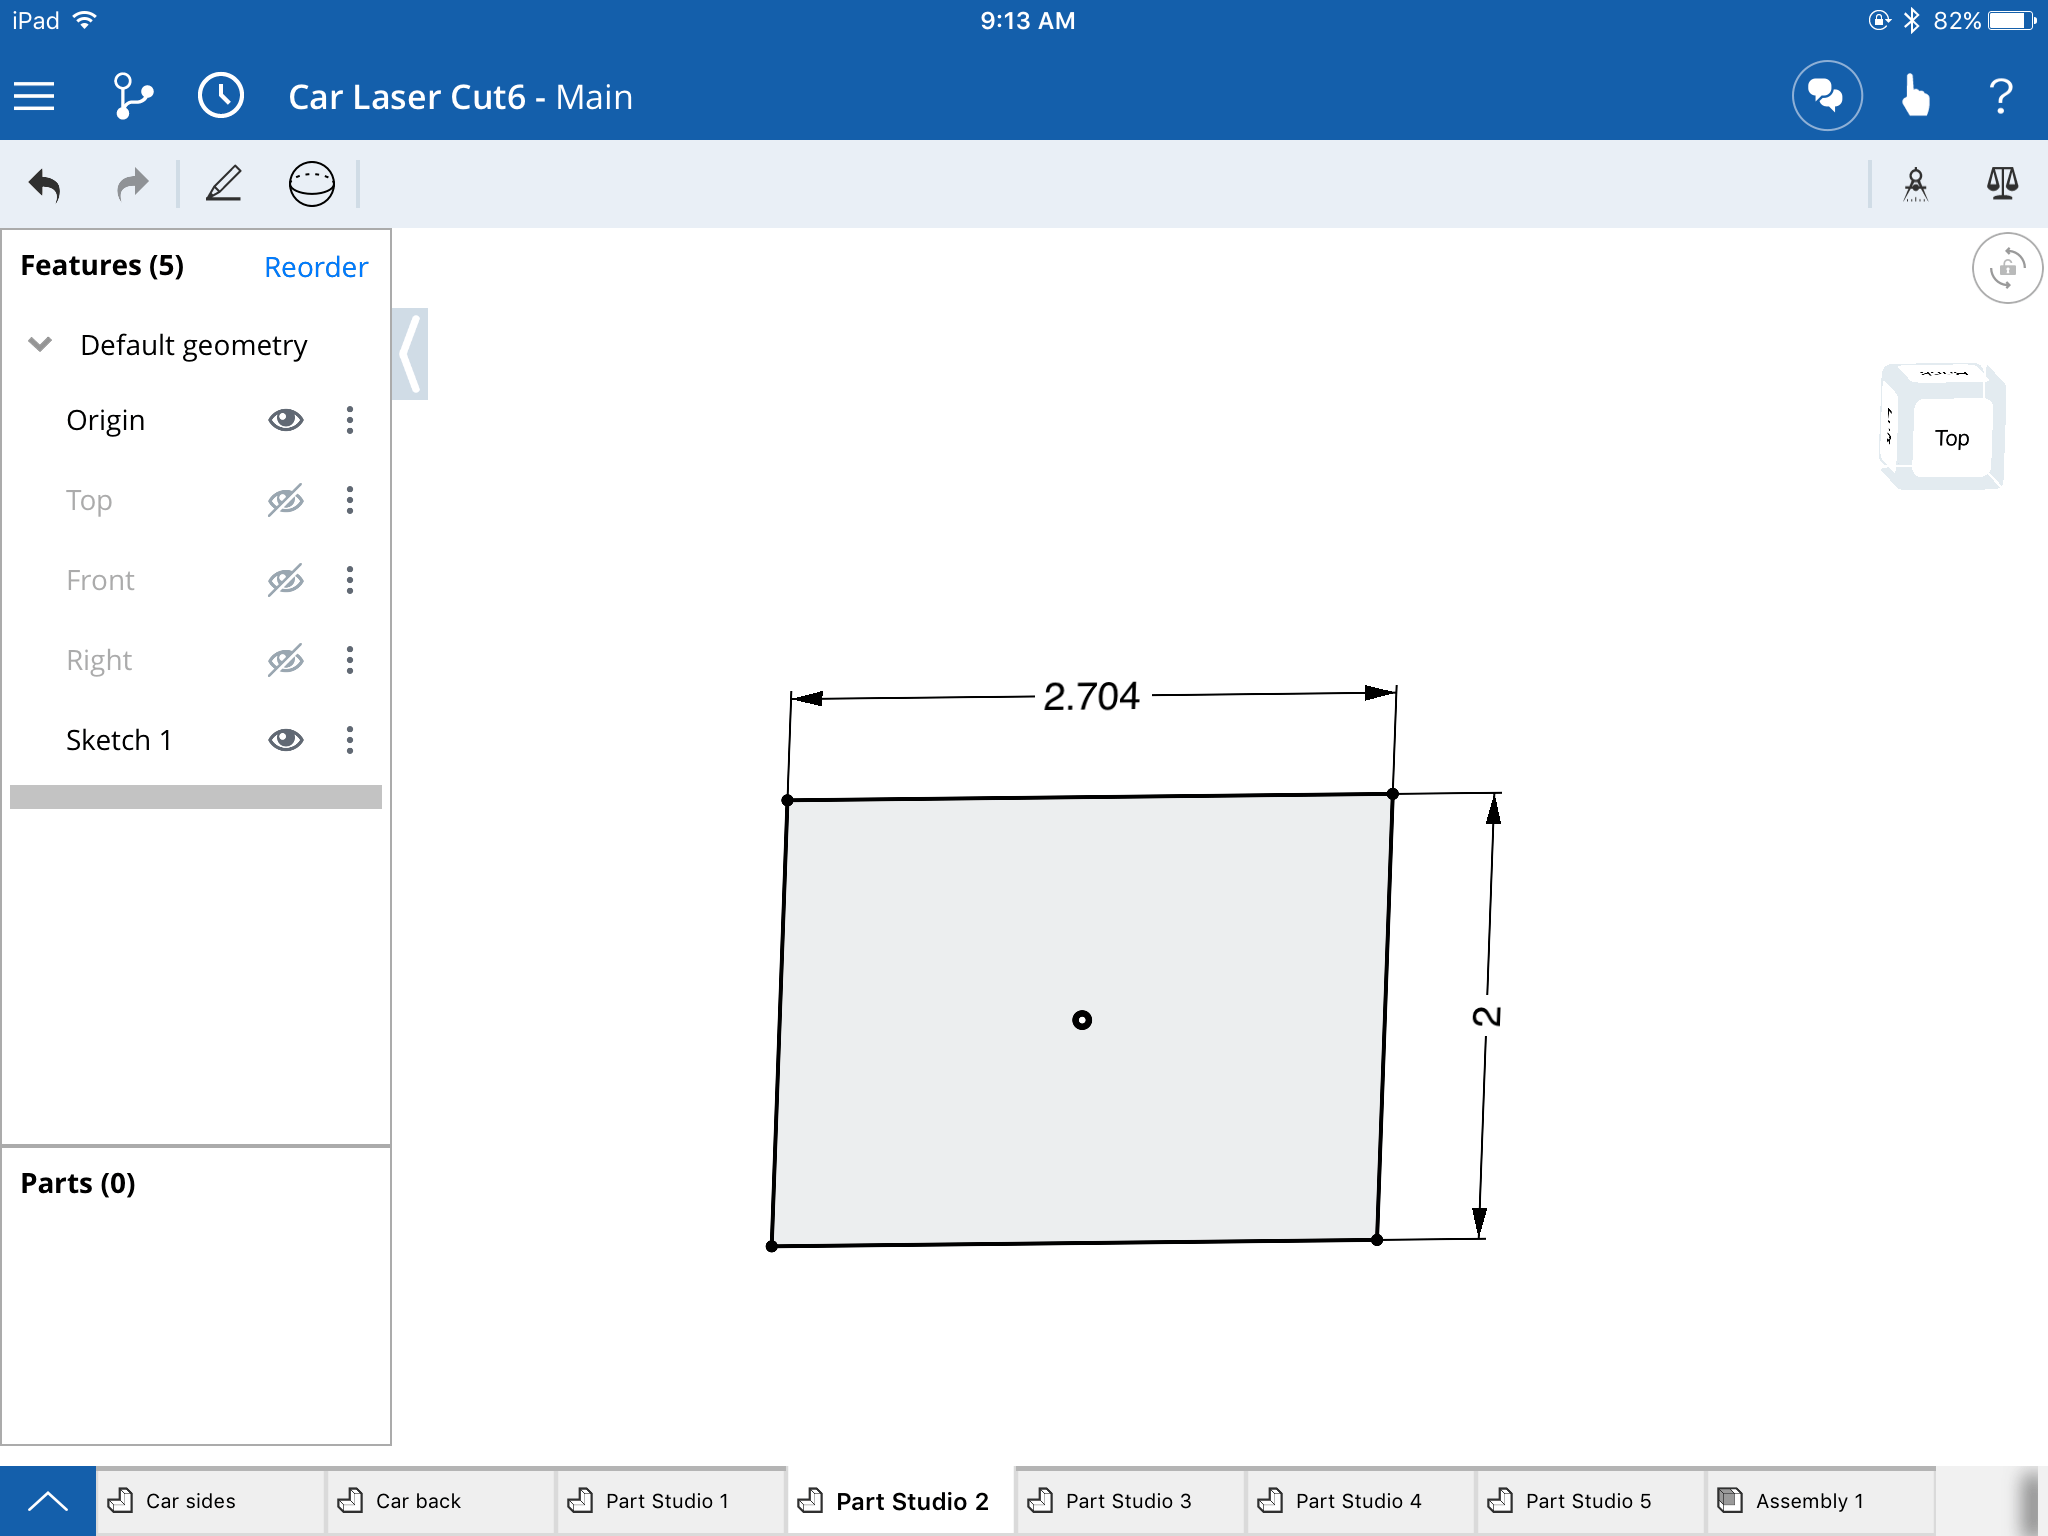Hide the Origin using its eye icon
This screenshot has width=2048, height=1536.
click(285, 420)
